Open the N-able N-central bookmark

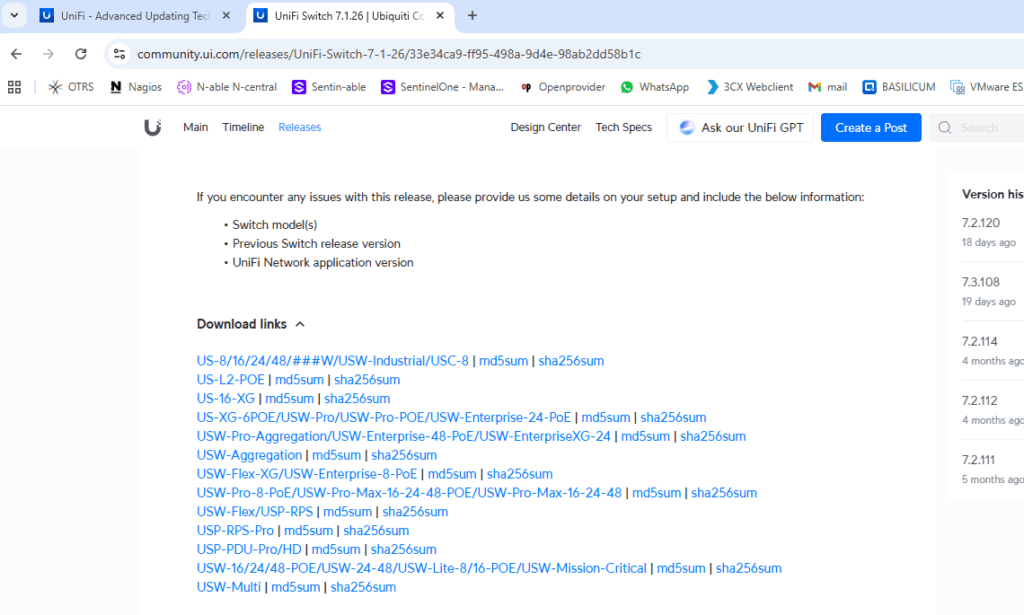pos(227,87)
